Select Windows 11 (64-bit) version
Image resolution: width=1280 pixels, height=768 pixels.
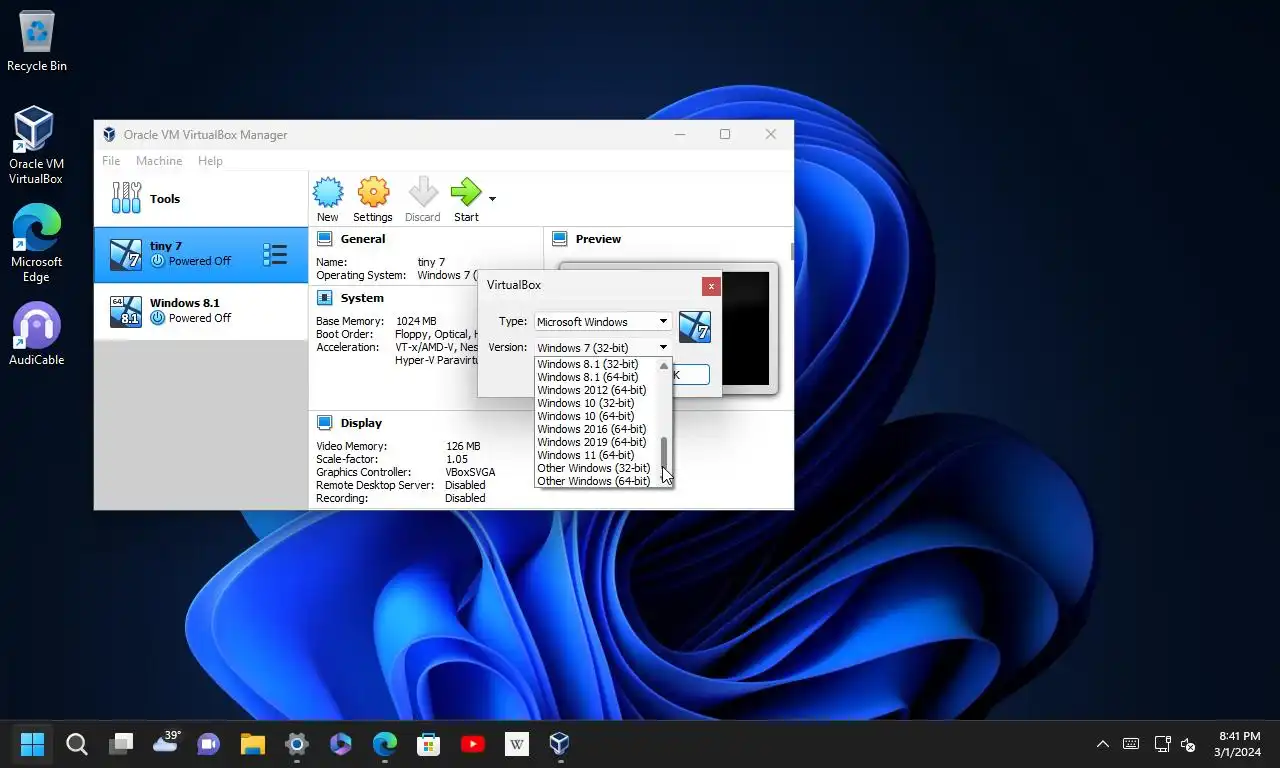(x=597, y=455)
